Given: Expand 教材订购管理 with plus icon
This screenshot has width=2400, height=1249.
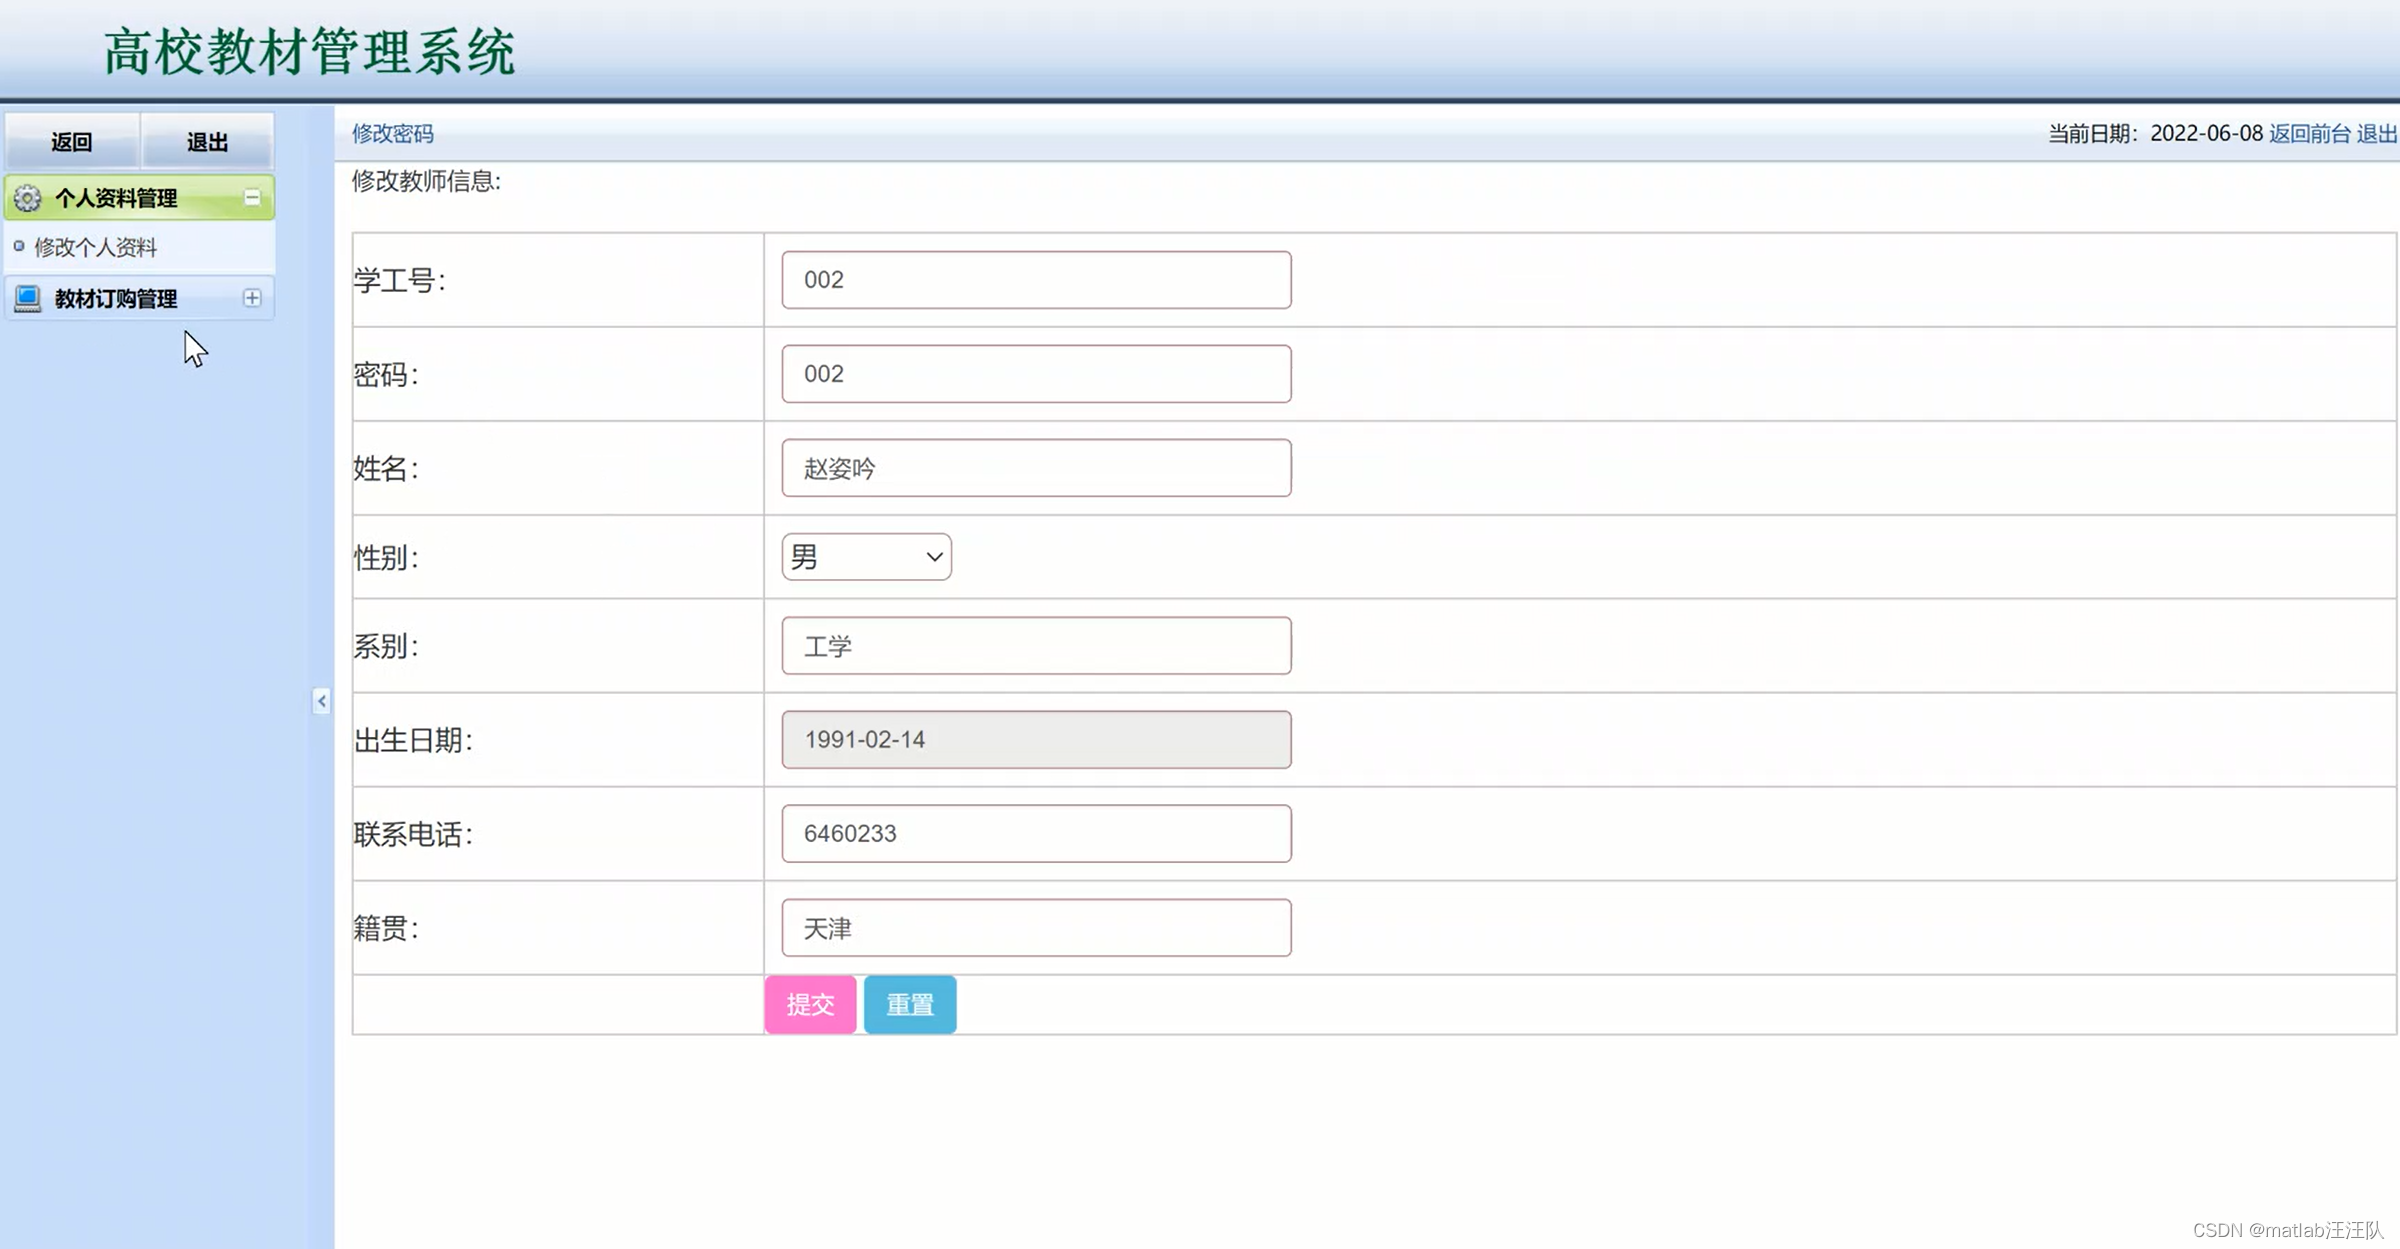Looking at the screenshot, I should (252, 298).
